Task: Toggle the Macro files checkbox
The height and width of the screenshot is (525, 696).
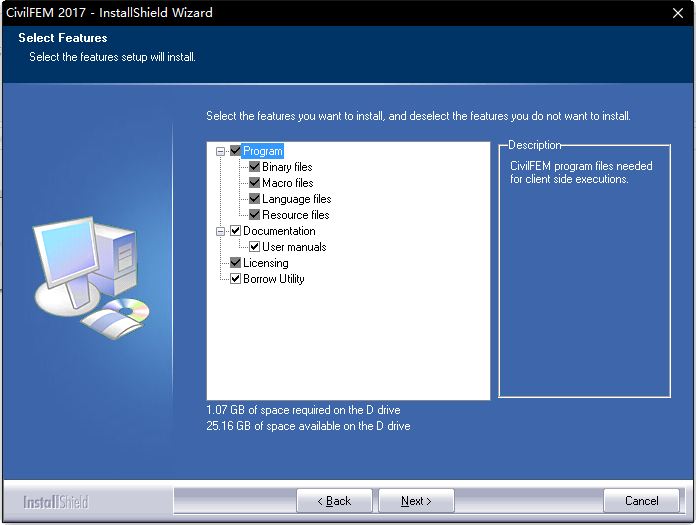Action: tap(254, 183)
